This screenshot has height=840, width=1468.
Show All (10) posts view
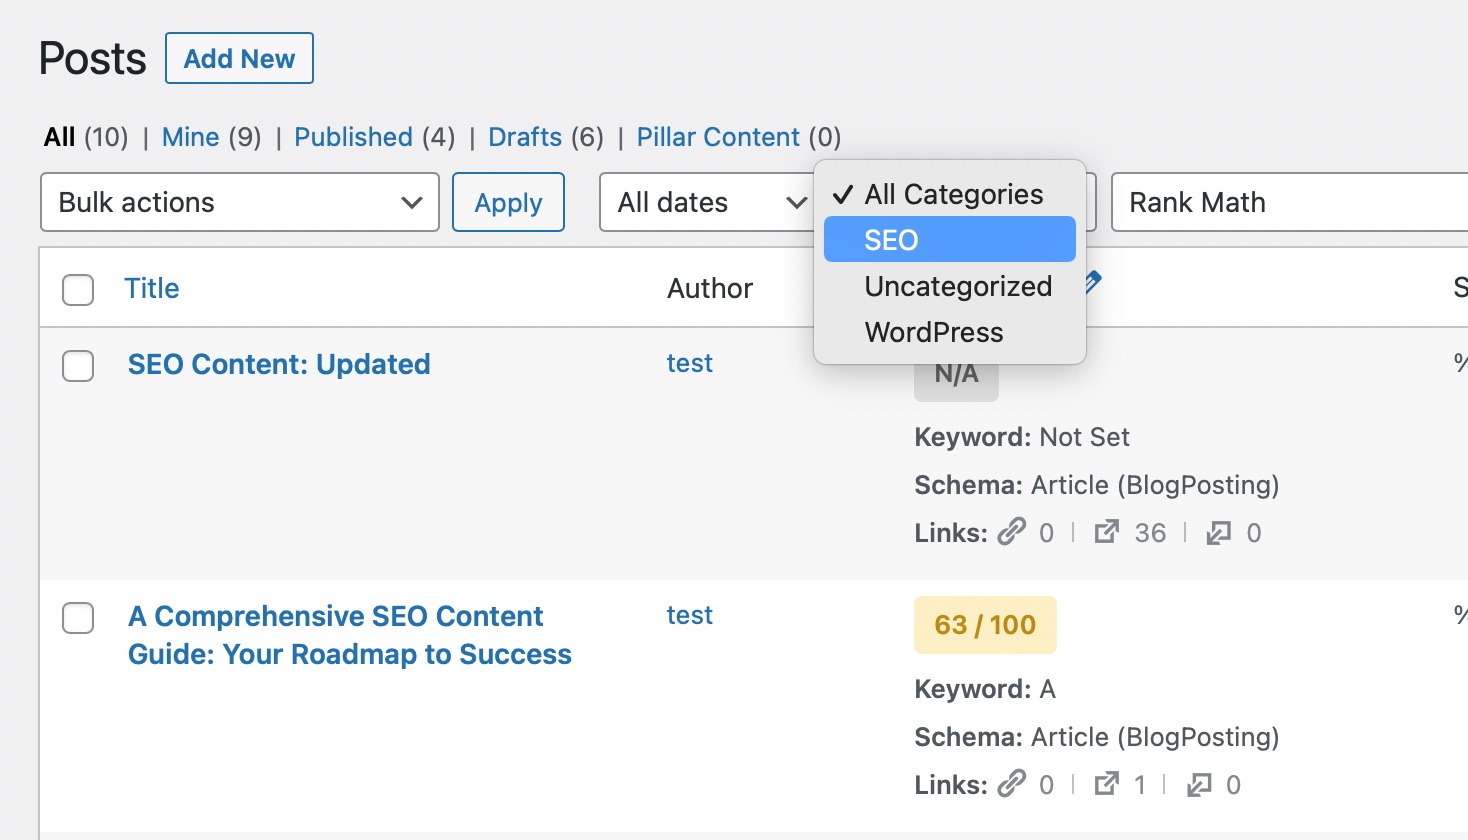tap(86, 137)
